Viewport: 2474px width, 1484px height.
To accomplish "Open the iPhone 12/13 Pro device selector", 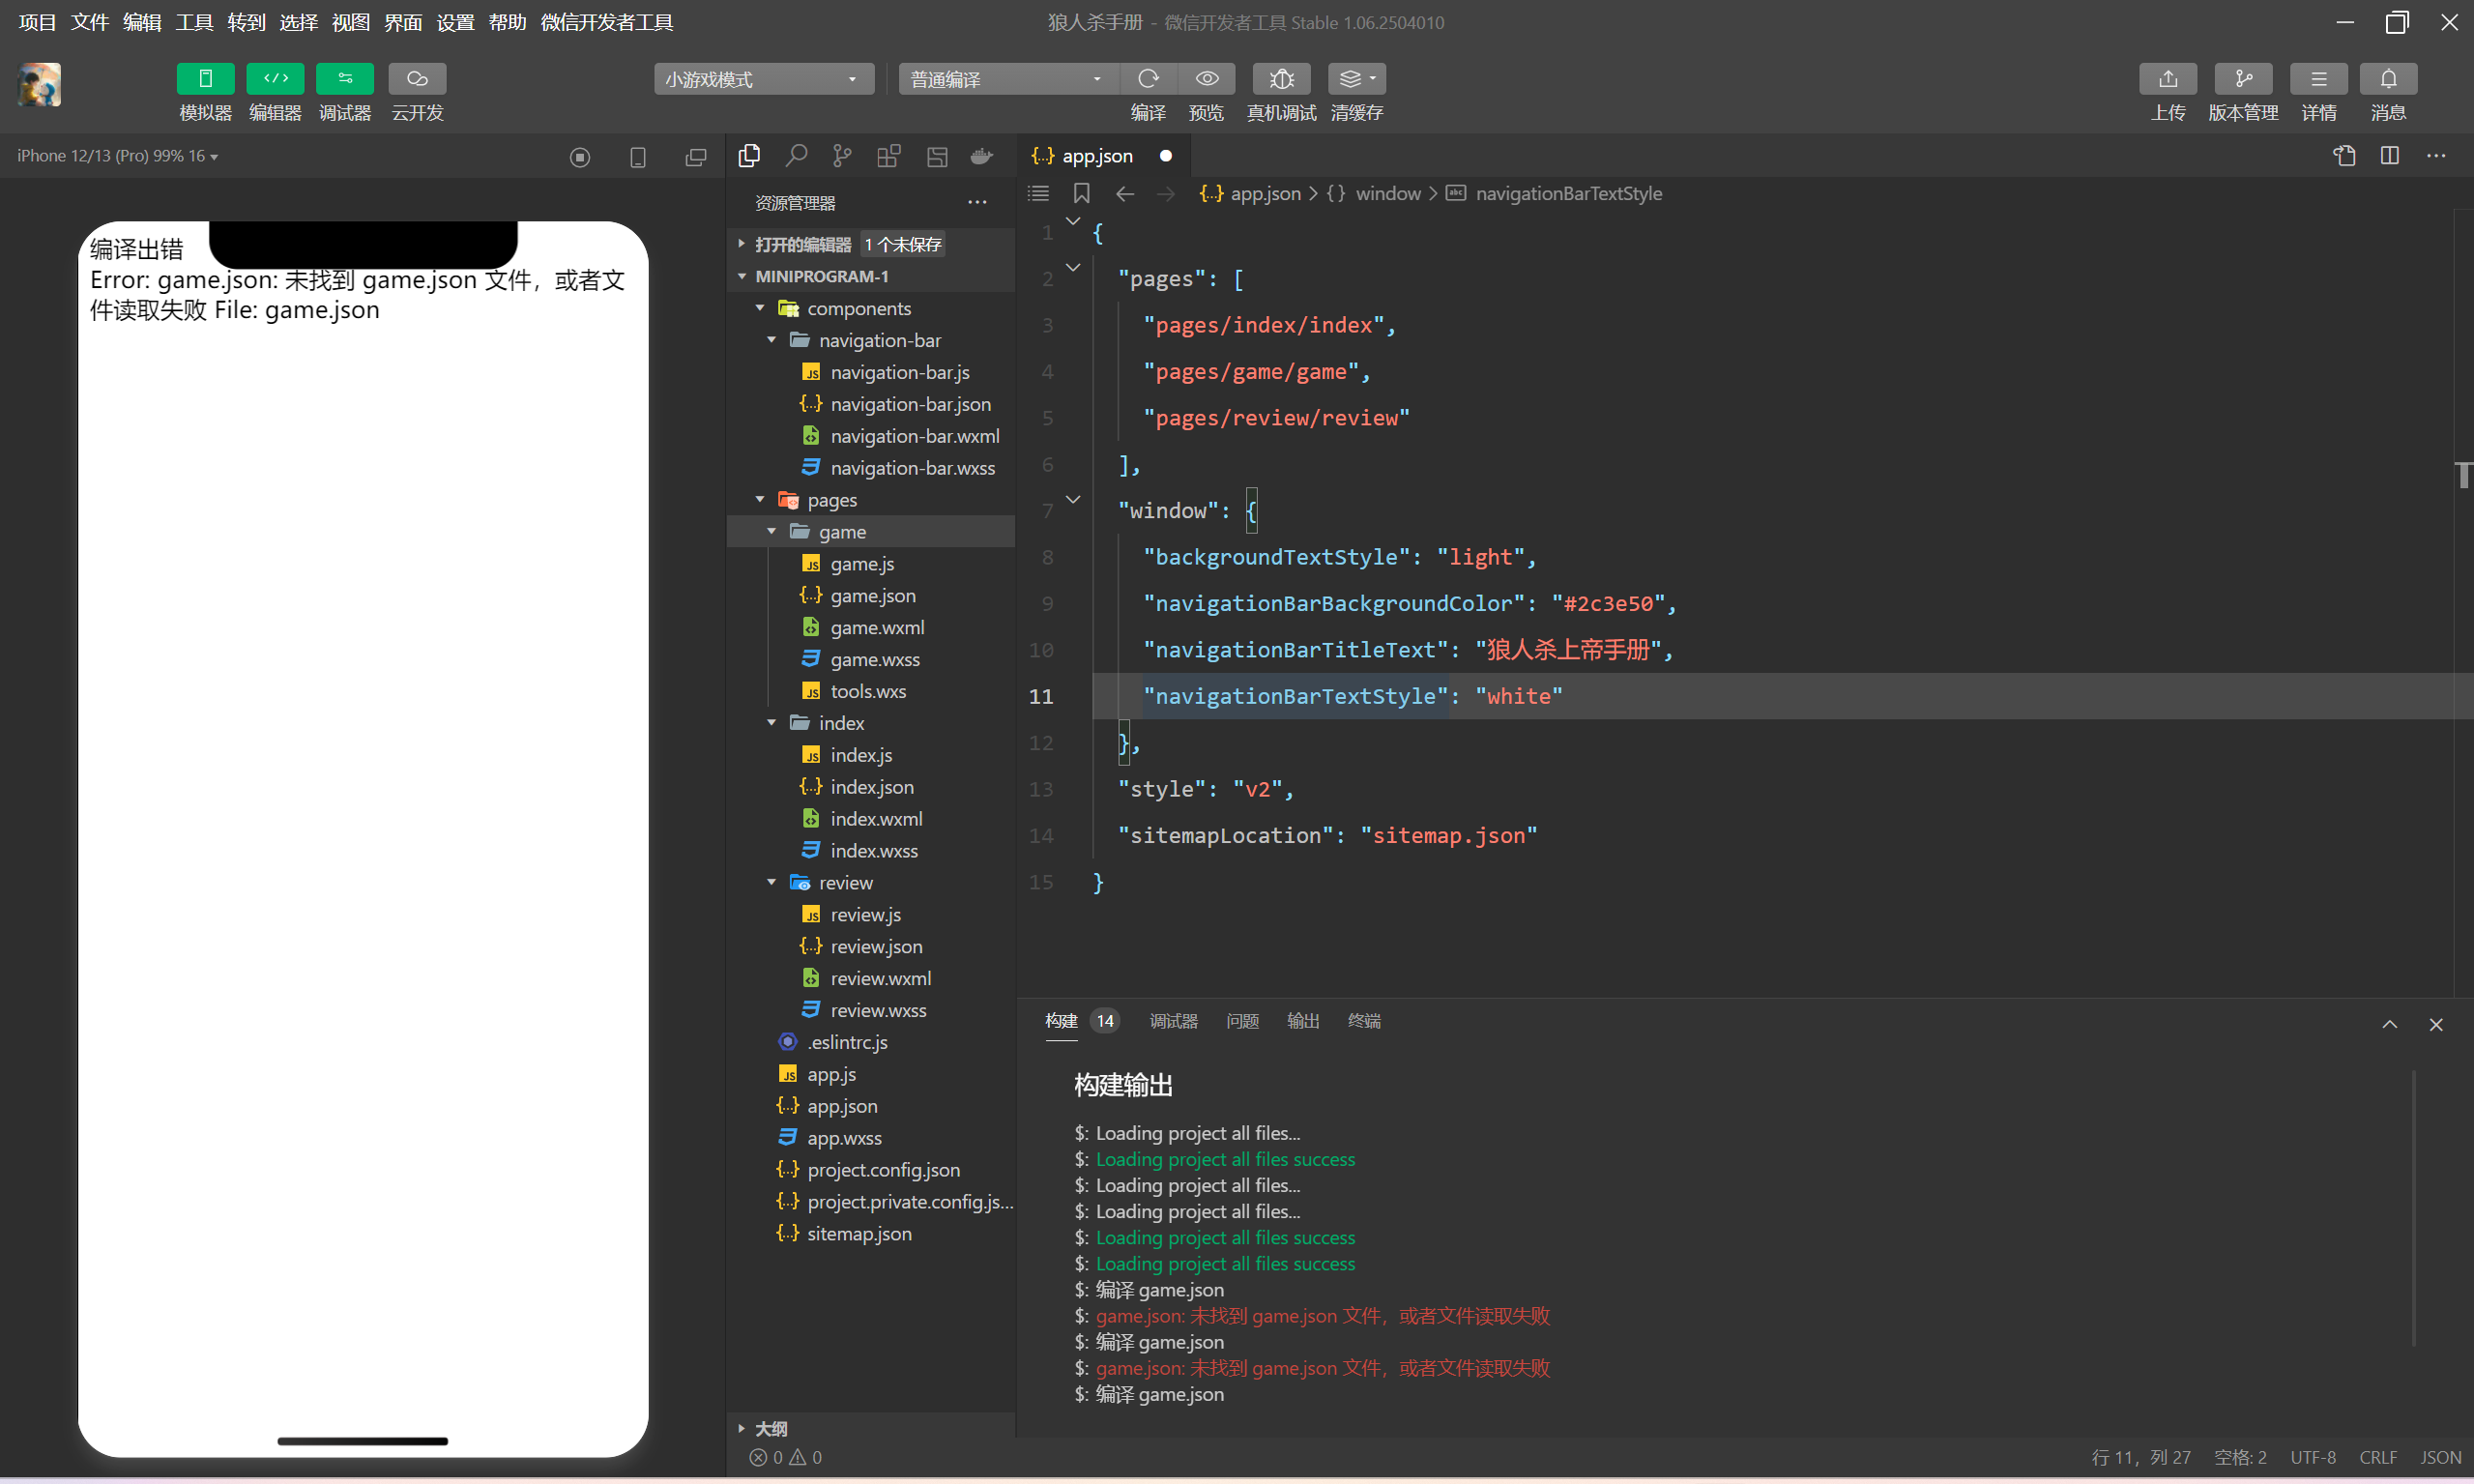I will pos(117,156).
